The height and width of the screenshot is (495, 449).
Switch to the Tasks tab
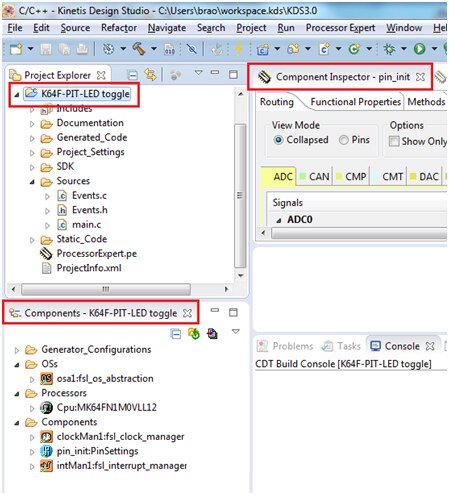341,346
